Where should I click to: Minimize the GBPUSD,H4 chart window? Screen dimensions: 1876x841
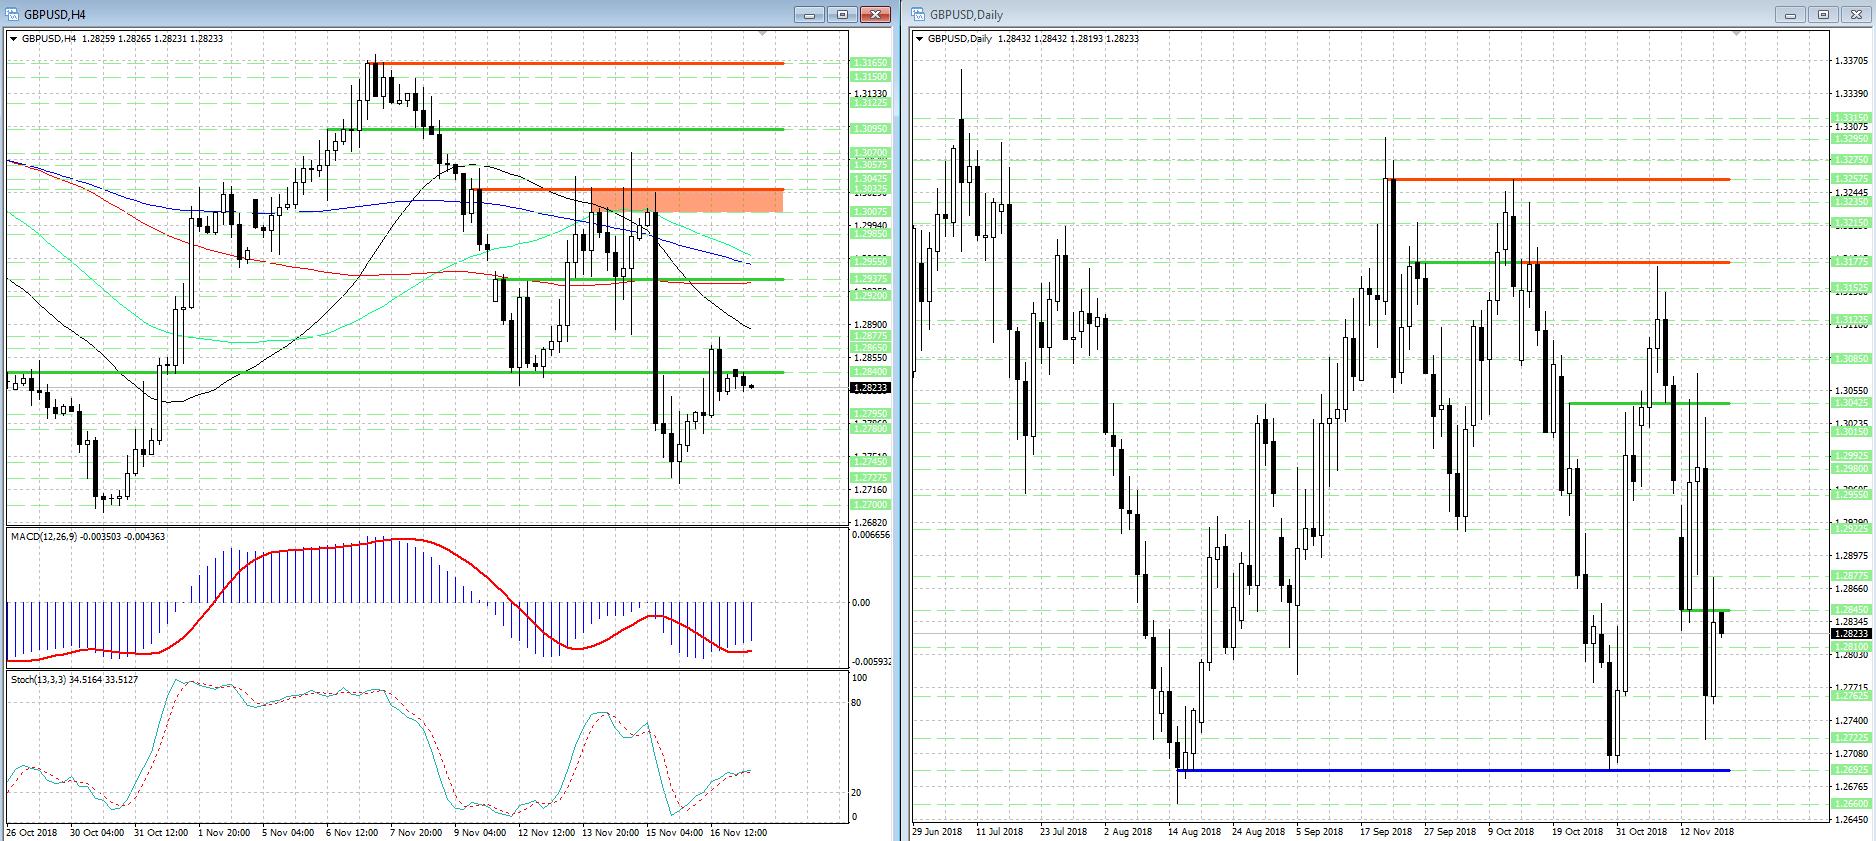tap(809, 14)
